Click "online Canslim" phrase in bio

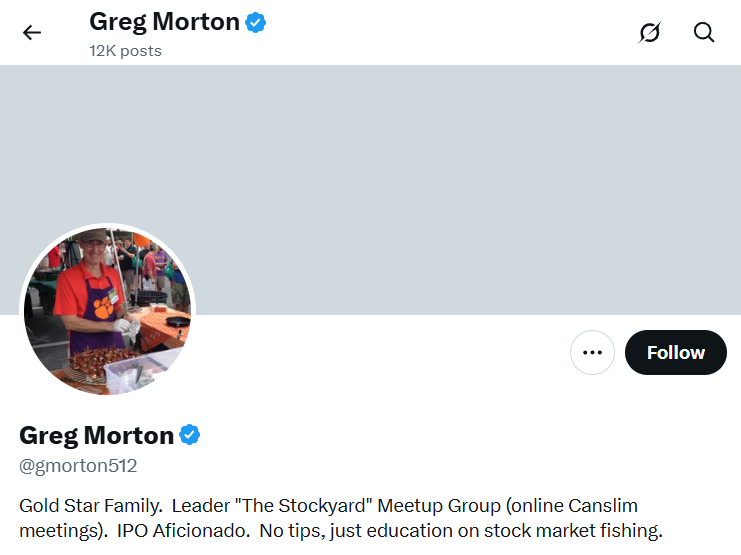(584, 505)
